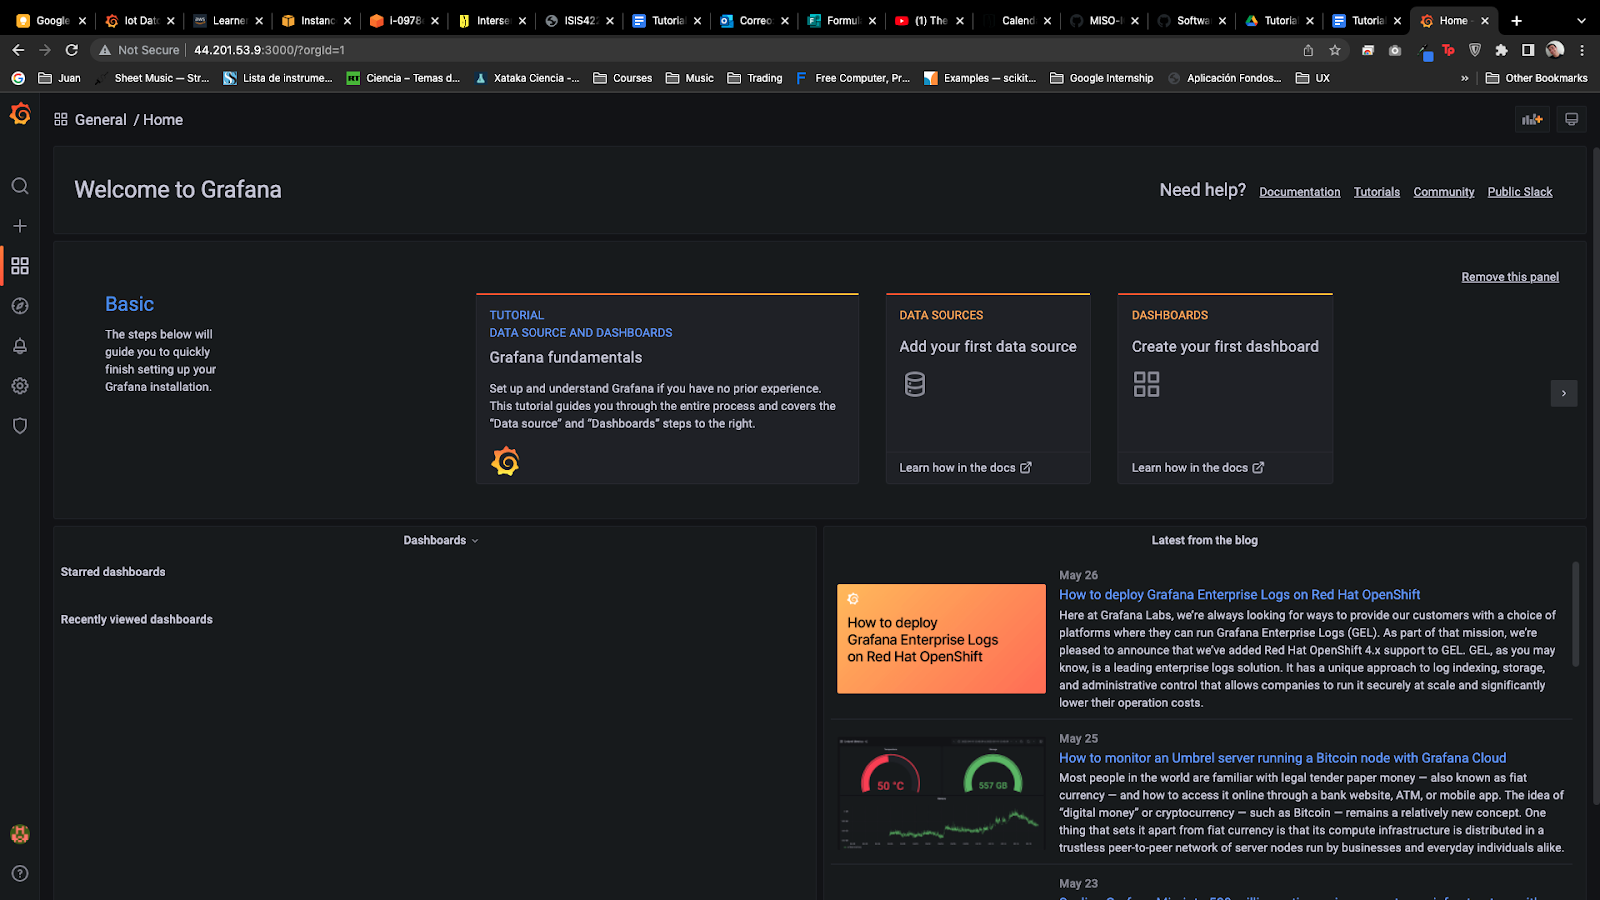The height and width of the screenshot is (900, 1600).
Task: Open a new browser tab with plus
Action: pos(1516,20)
